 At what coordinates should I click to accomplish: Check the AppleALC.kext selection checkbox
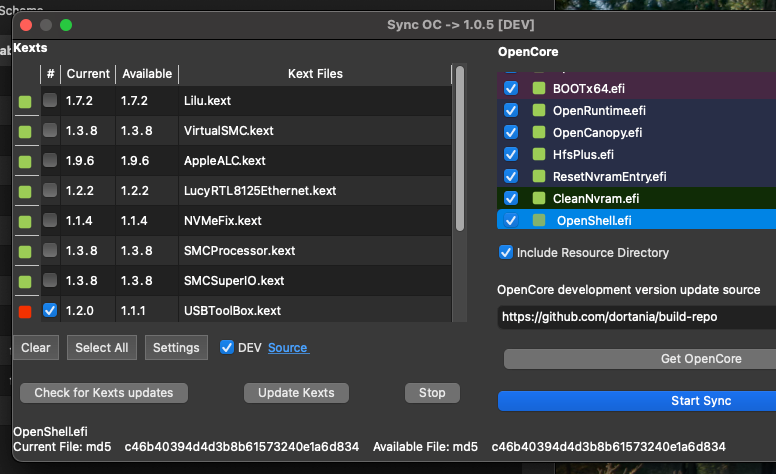[x=50, y=160]
